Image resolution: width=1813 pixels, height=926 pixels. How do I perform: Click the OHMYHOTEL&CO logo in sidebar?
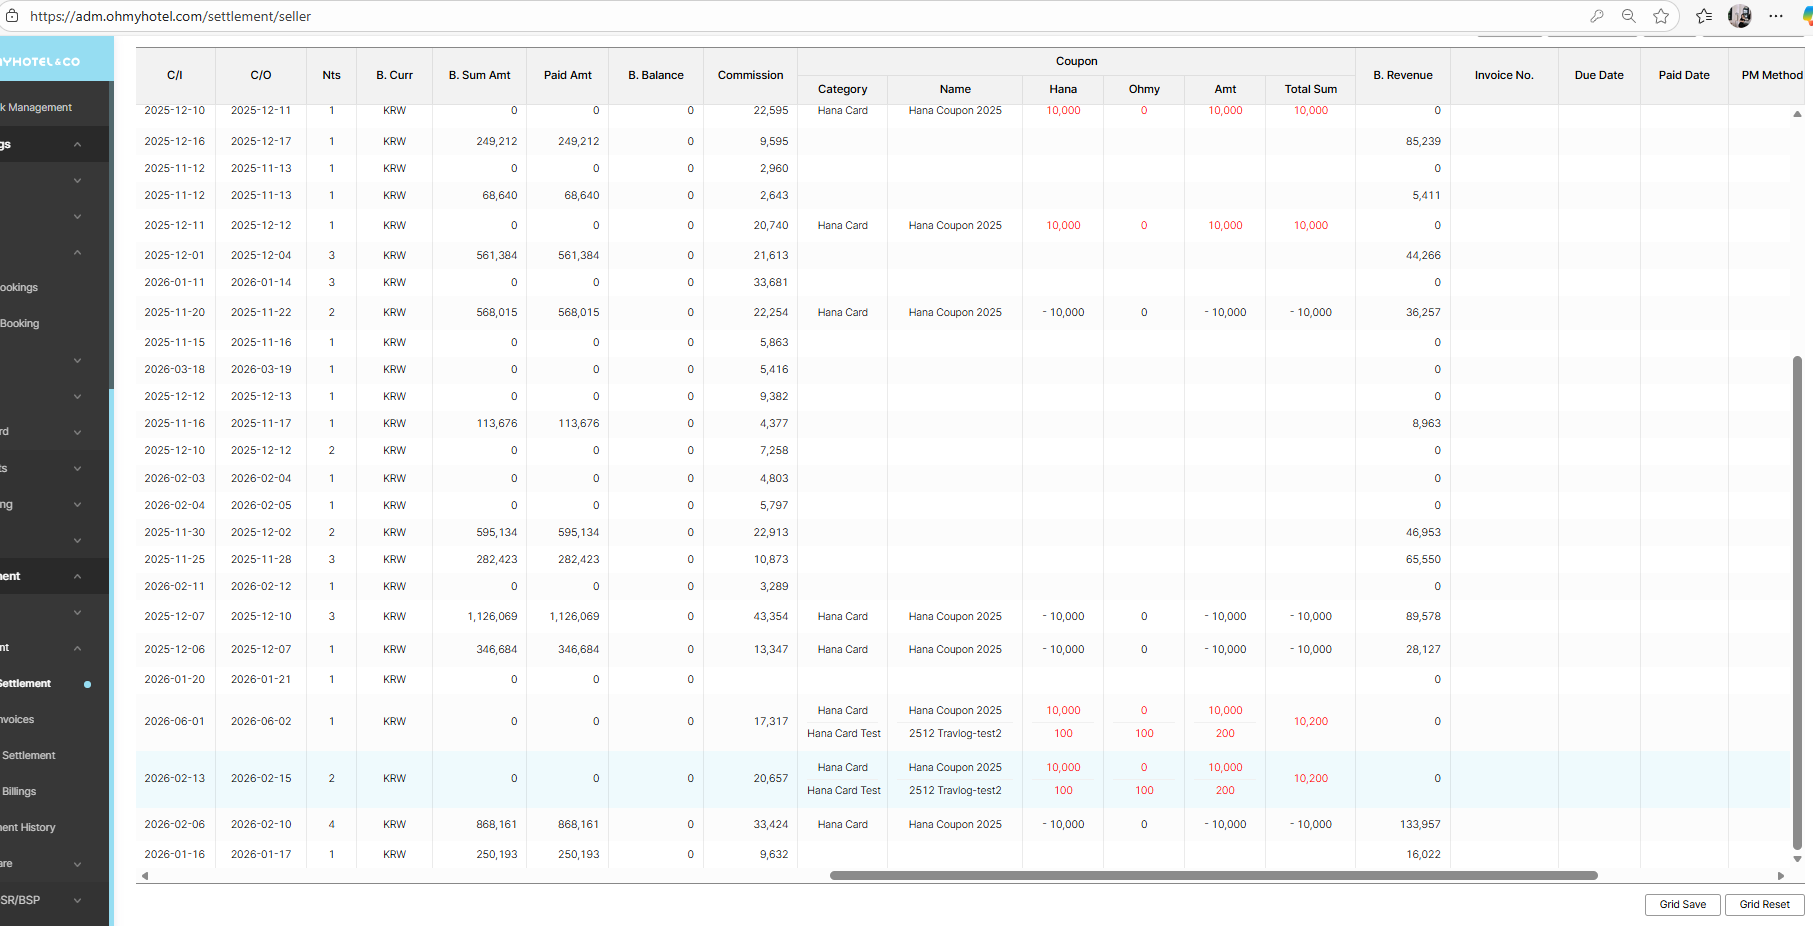coord(40,61)
